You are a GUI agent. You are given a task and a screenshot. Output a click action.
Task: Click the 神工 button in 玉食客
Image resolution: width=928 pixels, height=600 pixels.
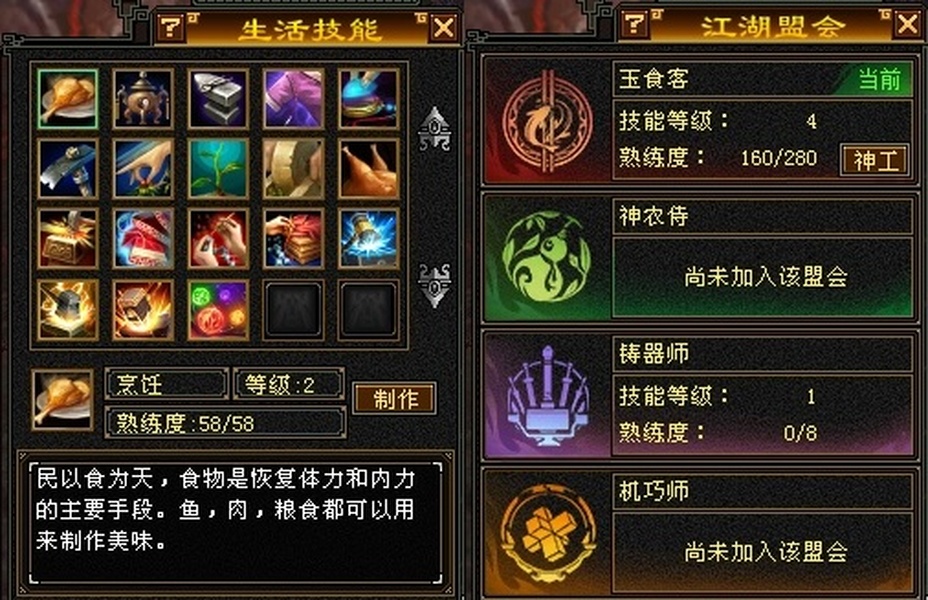tap(875, 160)
